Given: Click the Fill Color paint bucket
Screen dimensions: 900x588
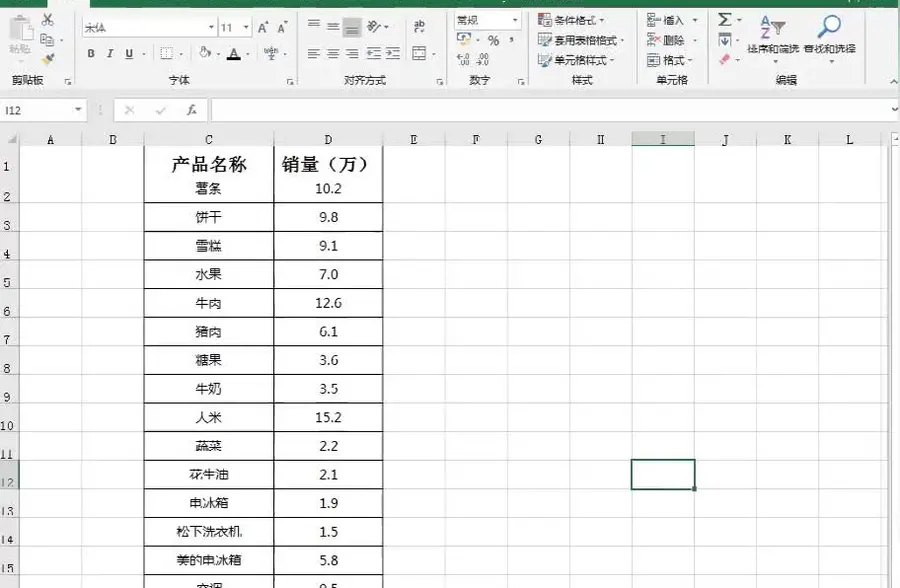Looking at the screenshot, I should click(205, 53).
